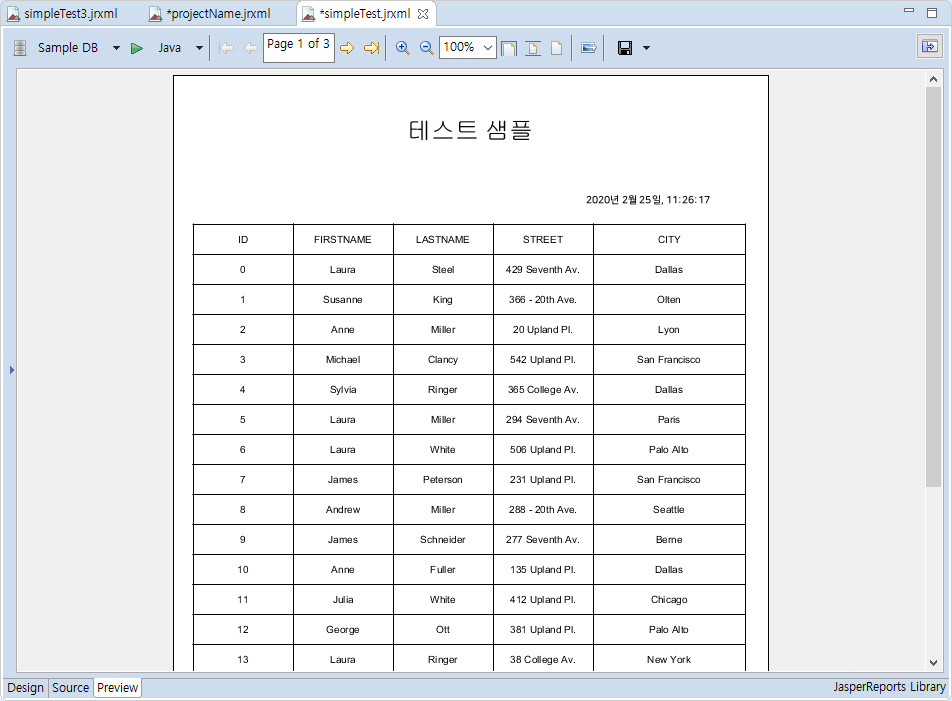Image resolution: width=952 pixels, height=701 pixels.
Task: Run the report with the green play icon
Action: click(x=137, y=48)
